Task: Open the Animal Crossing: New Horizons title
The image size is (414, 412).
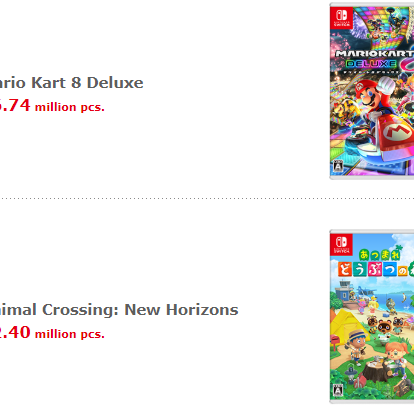Action: [x=119, y=310]
